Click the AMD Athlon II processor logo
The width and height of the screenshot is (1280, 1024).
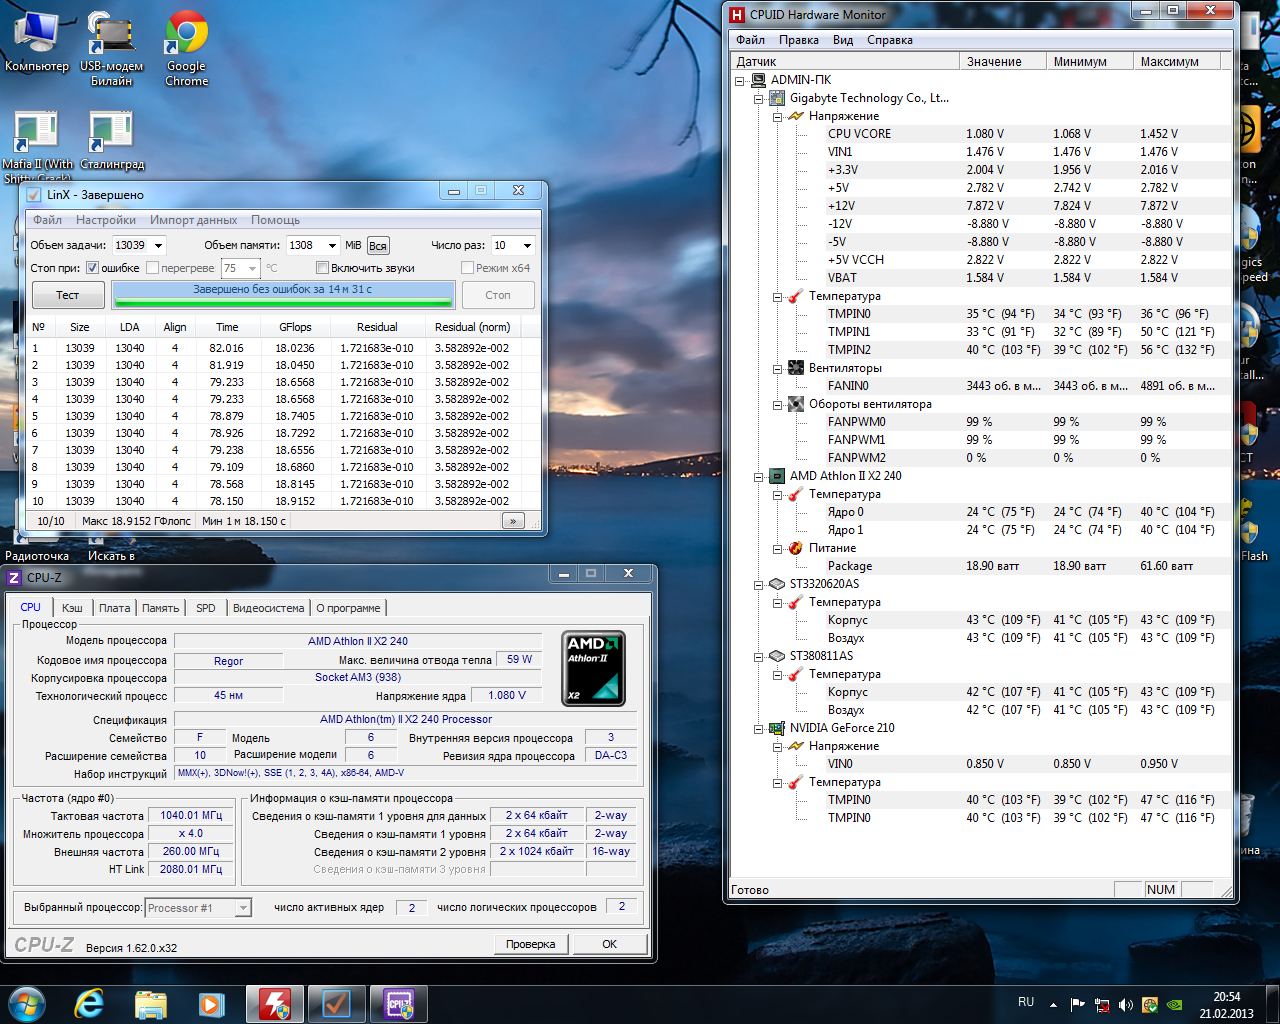pos(594,668)
